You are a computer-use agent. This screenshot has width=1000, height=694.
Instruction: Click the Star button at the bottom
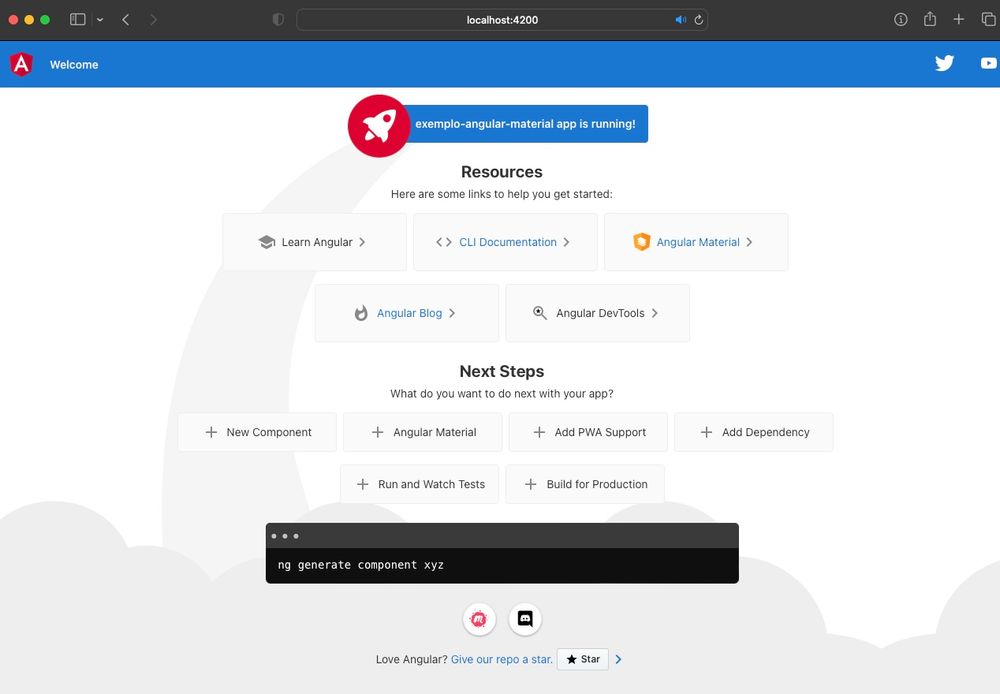point(582,659)
